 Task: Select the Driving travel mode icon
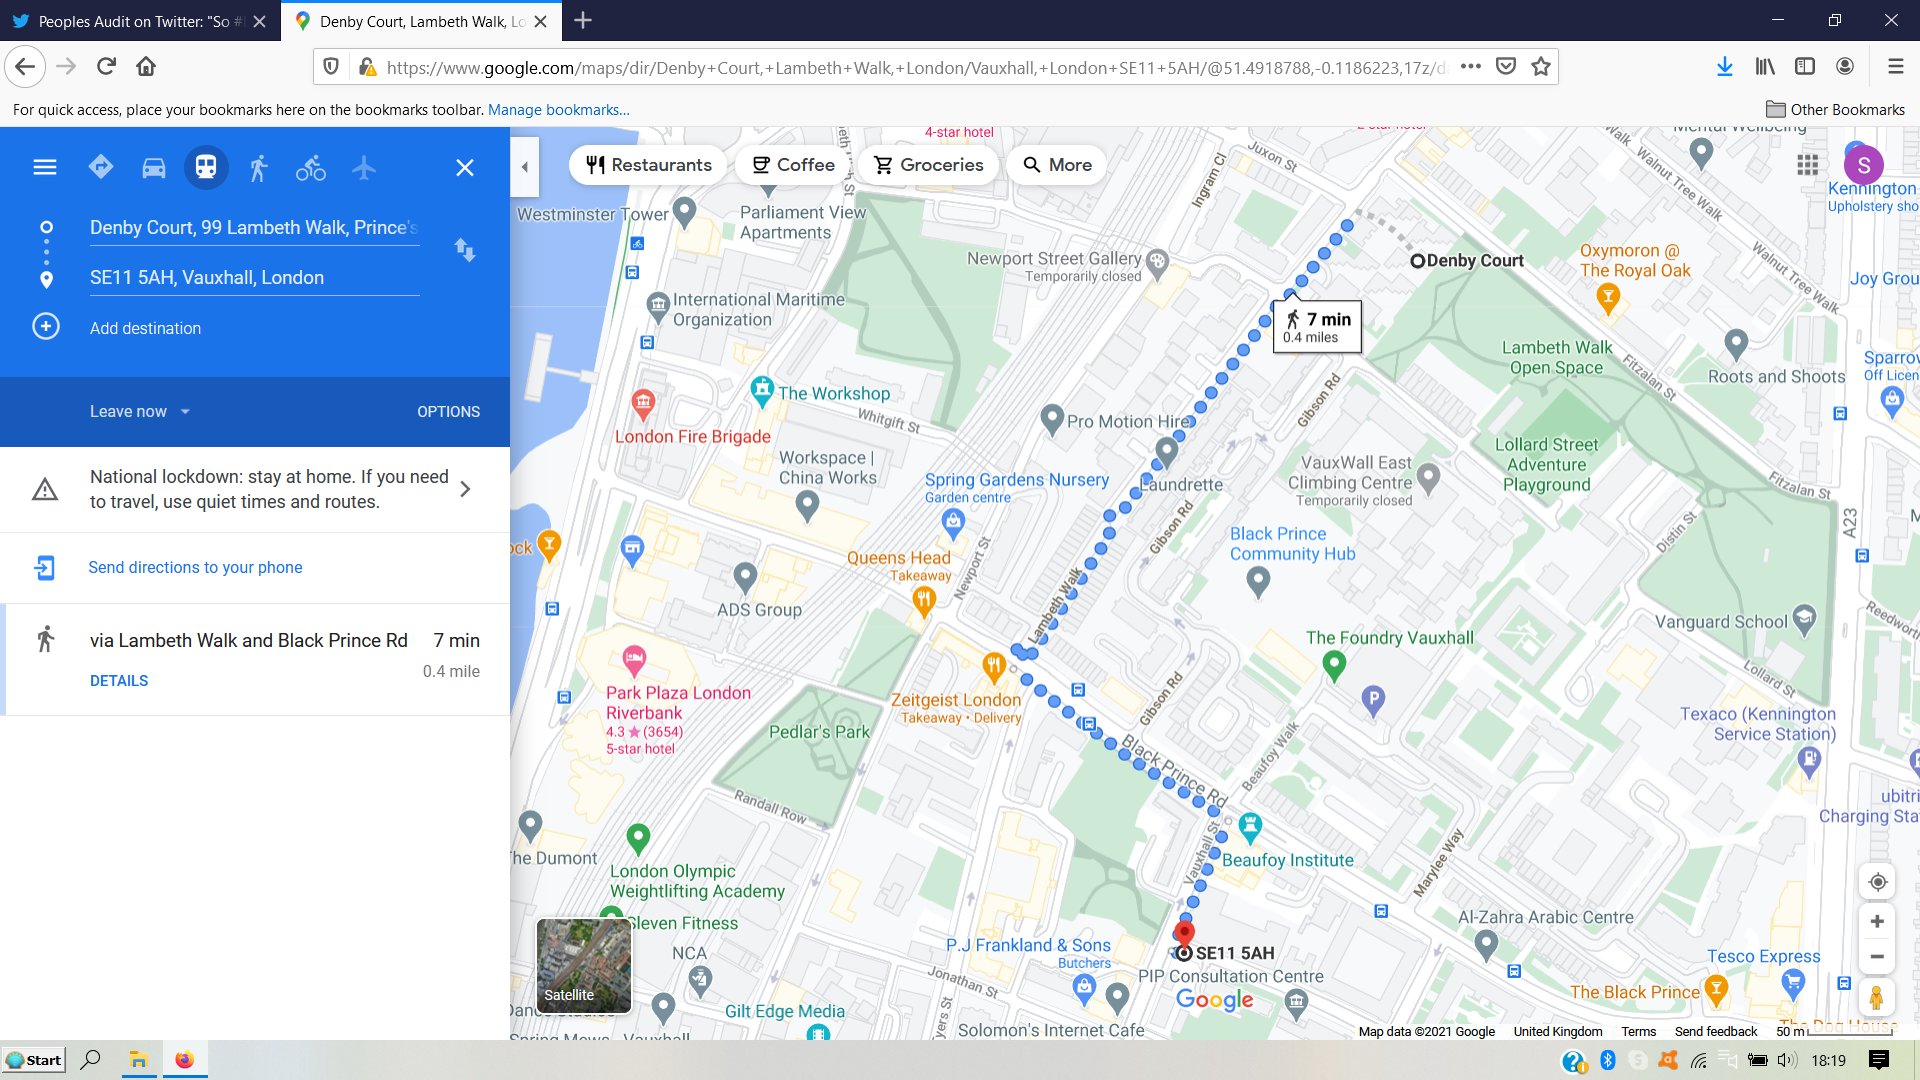tap(153, 168)
